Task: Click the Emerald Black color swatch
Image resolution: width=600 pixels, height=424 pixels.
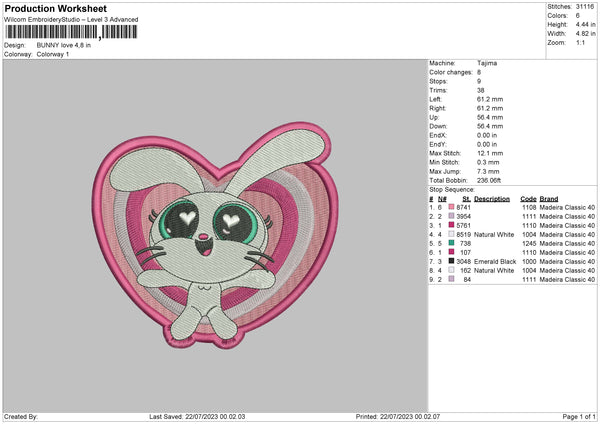Action: [452, 261]
